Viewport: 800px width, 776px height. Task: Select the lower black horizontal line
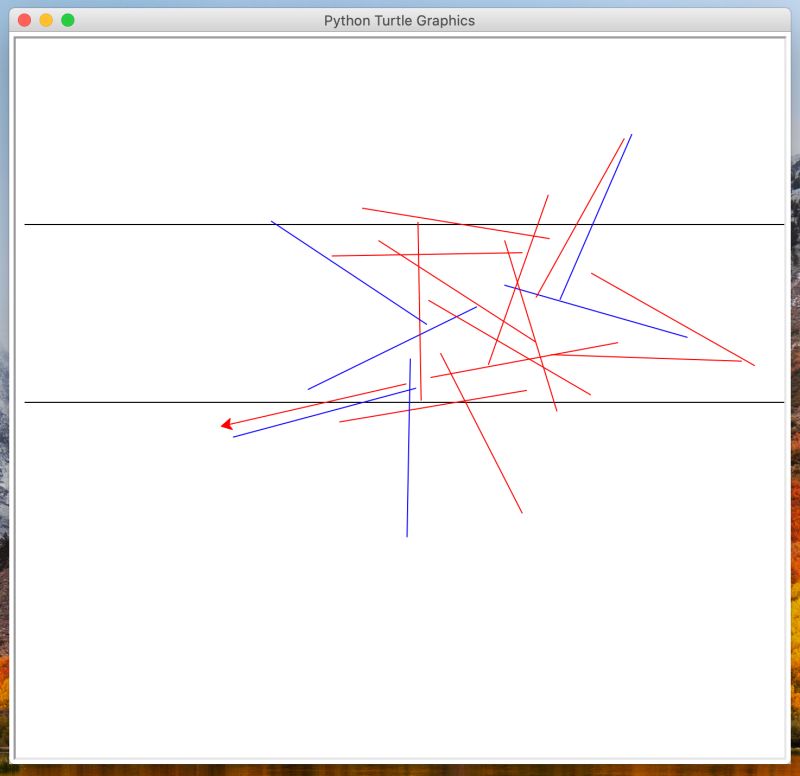point(150,402)
